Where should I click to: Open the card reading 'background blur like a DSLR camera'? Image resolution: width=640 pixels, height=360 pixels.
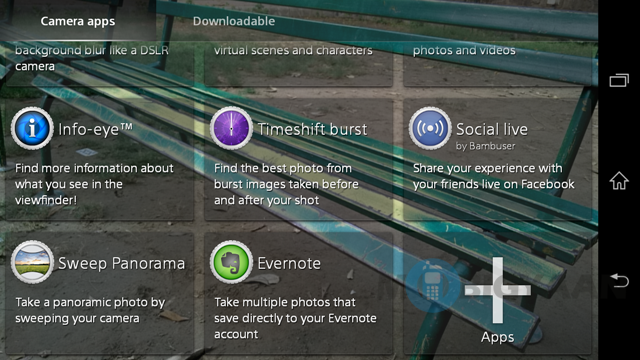99,63
